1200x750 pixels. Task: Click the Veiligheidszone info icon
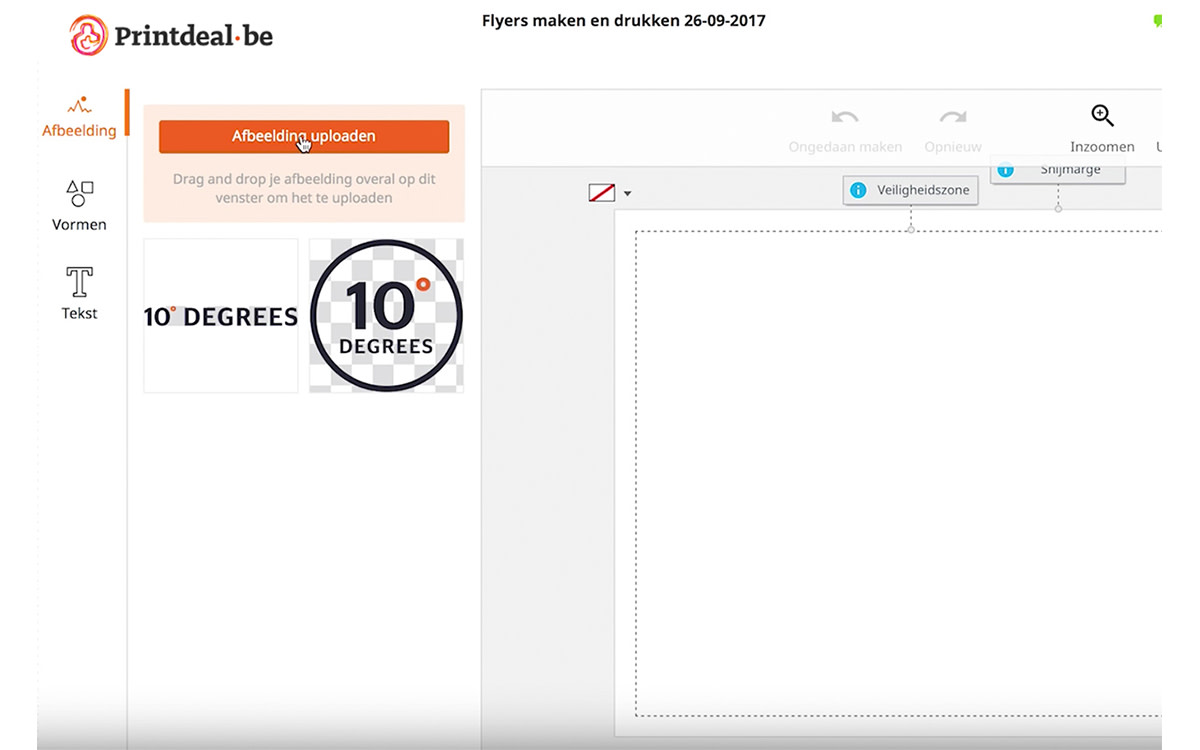858,190
